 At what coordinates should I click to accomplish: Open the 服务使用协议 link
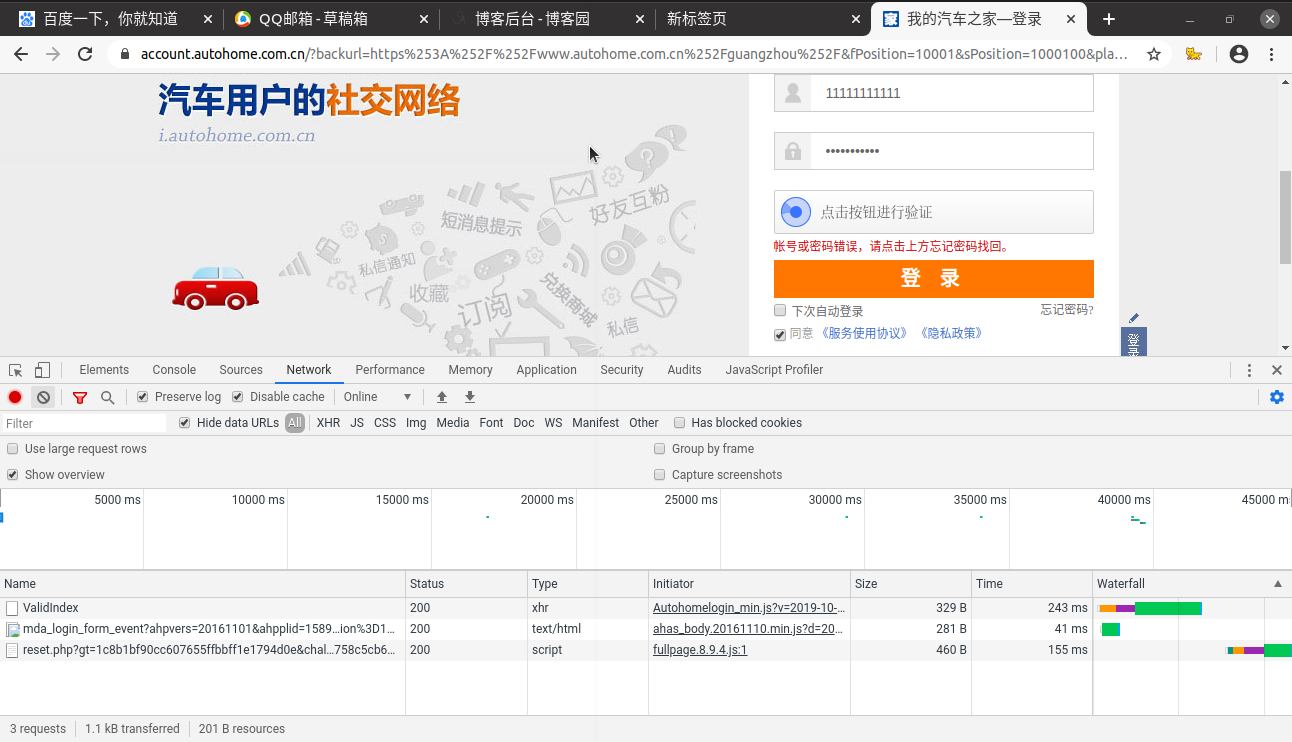tap(864, 334)
